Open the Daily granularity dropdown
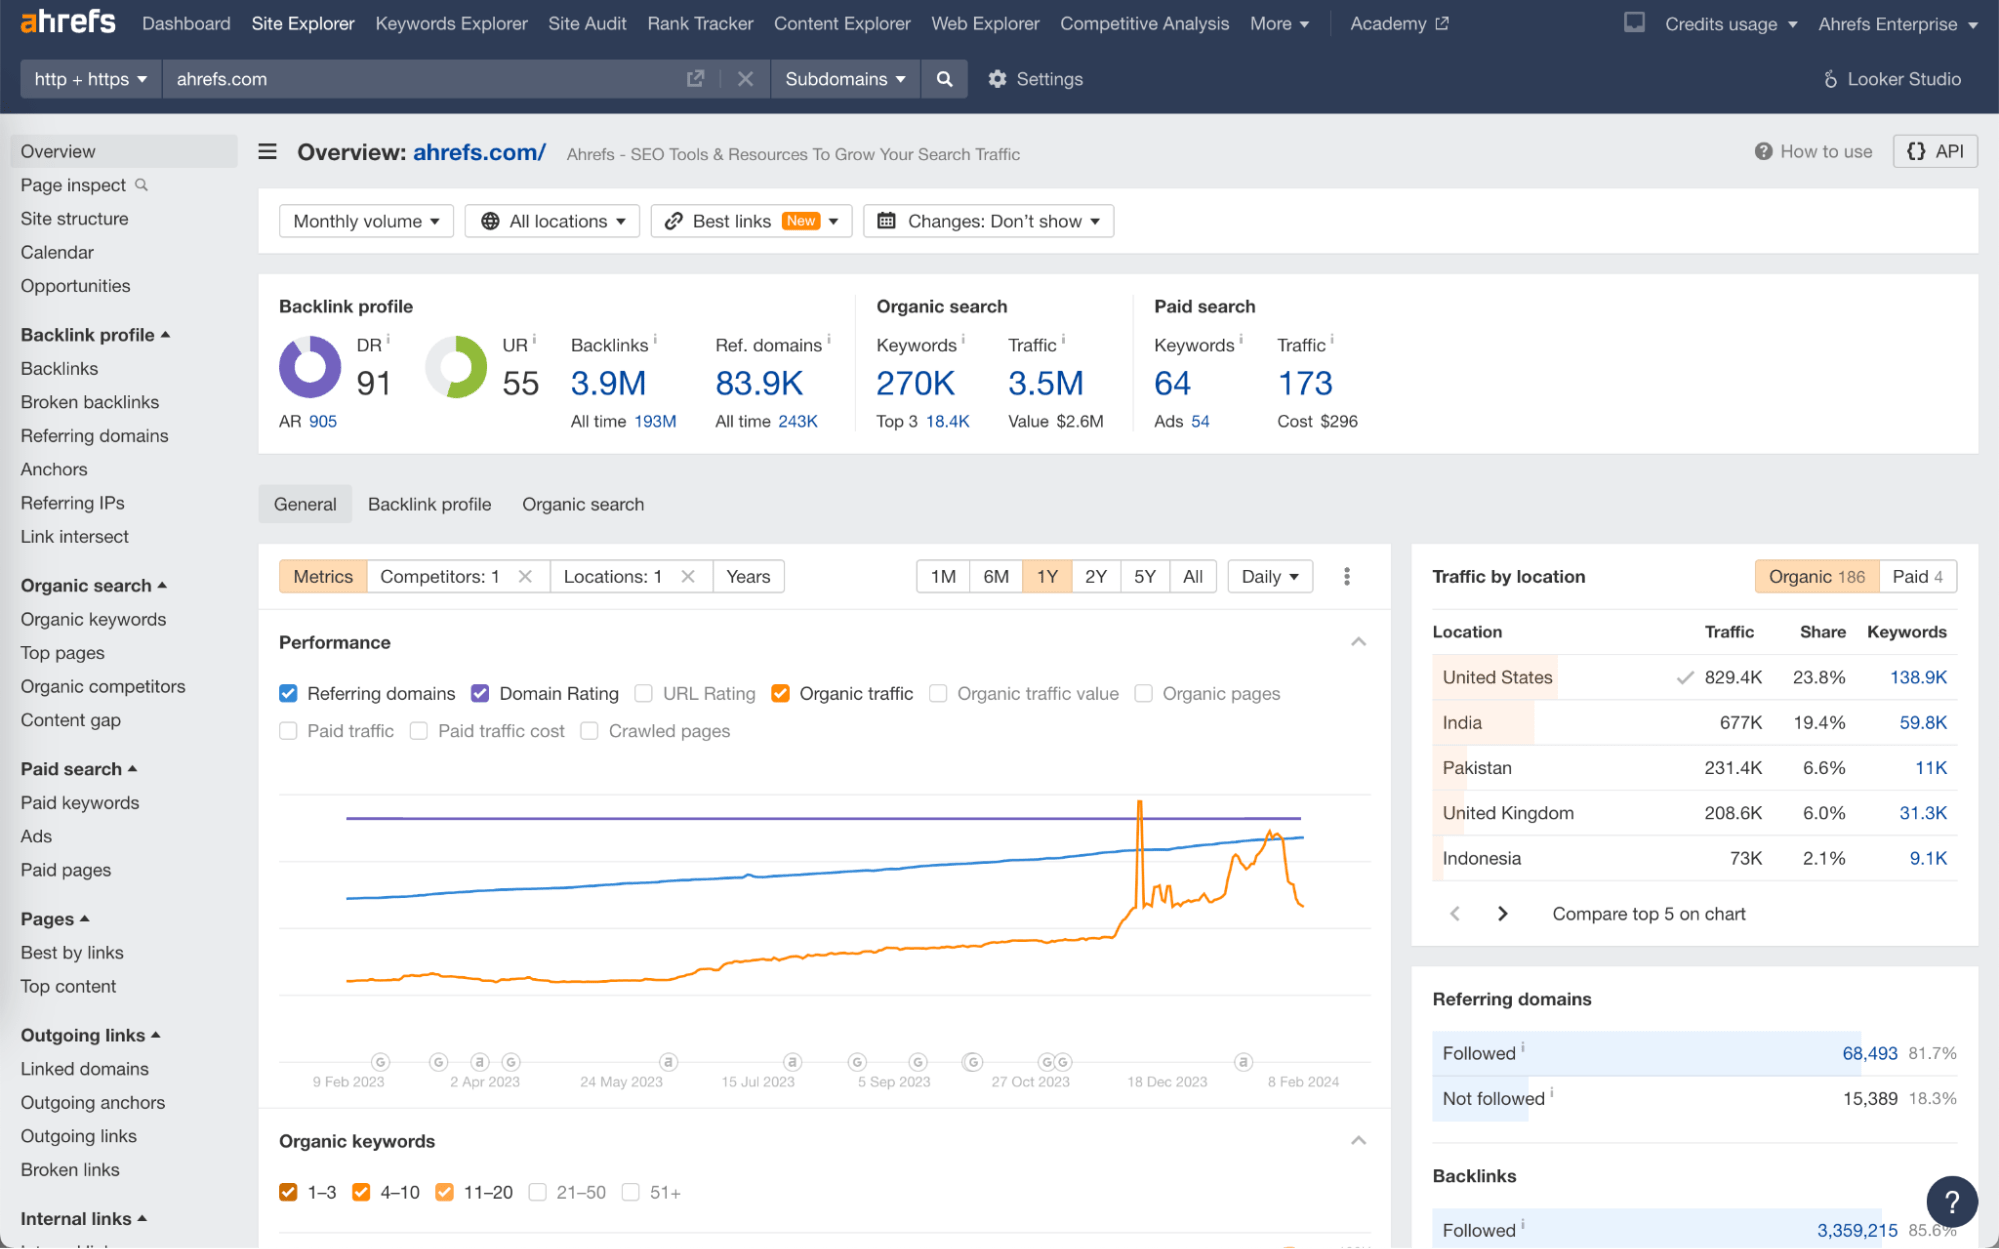This screenshot has width=1999, height=1249. [x=1269, y=576]
